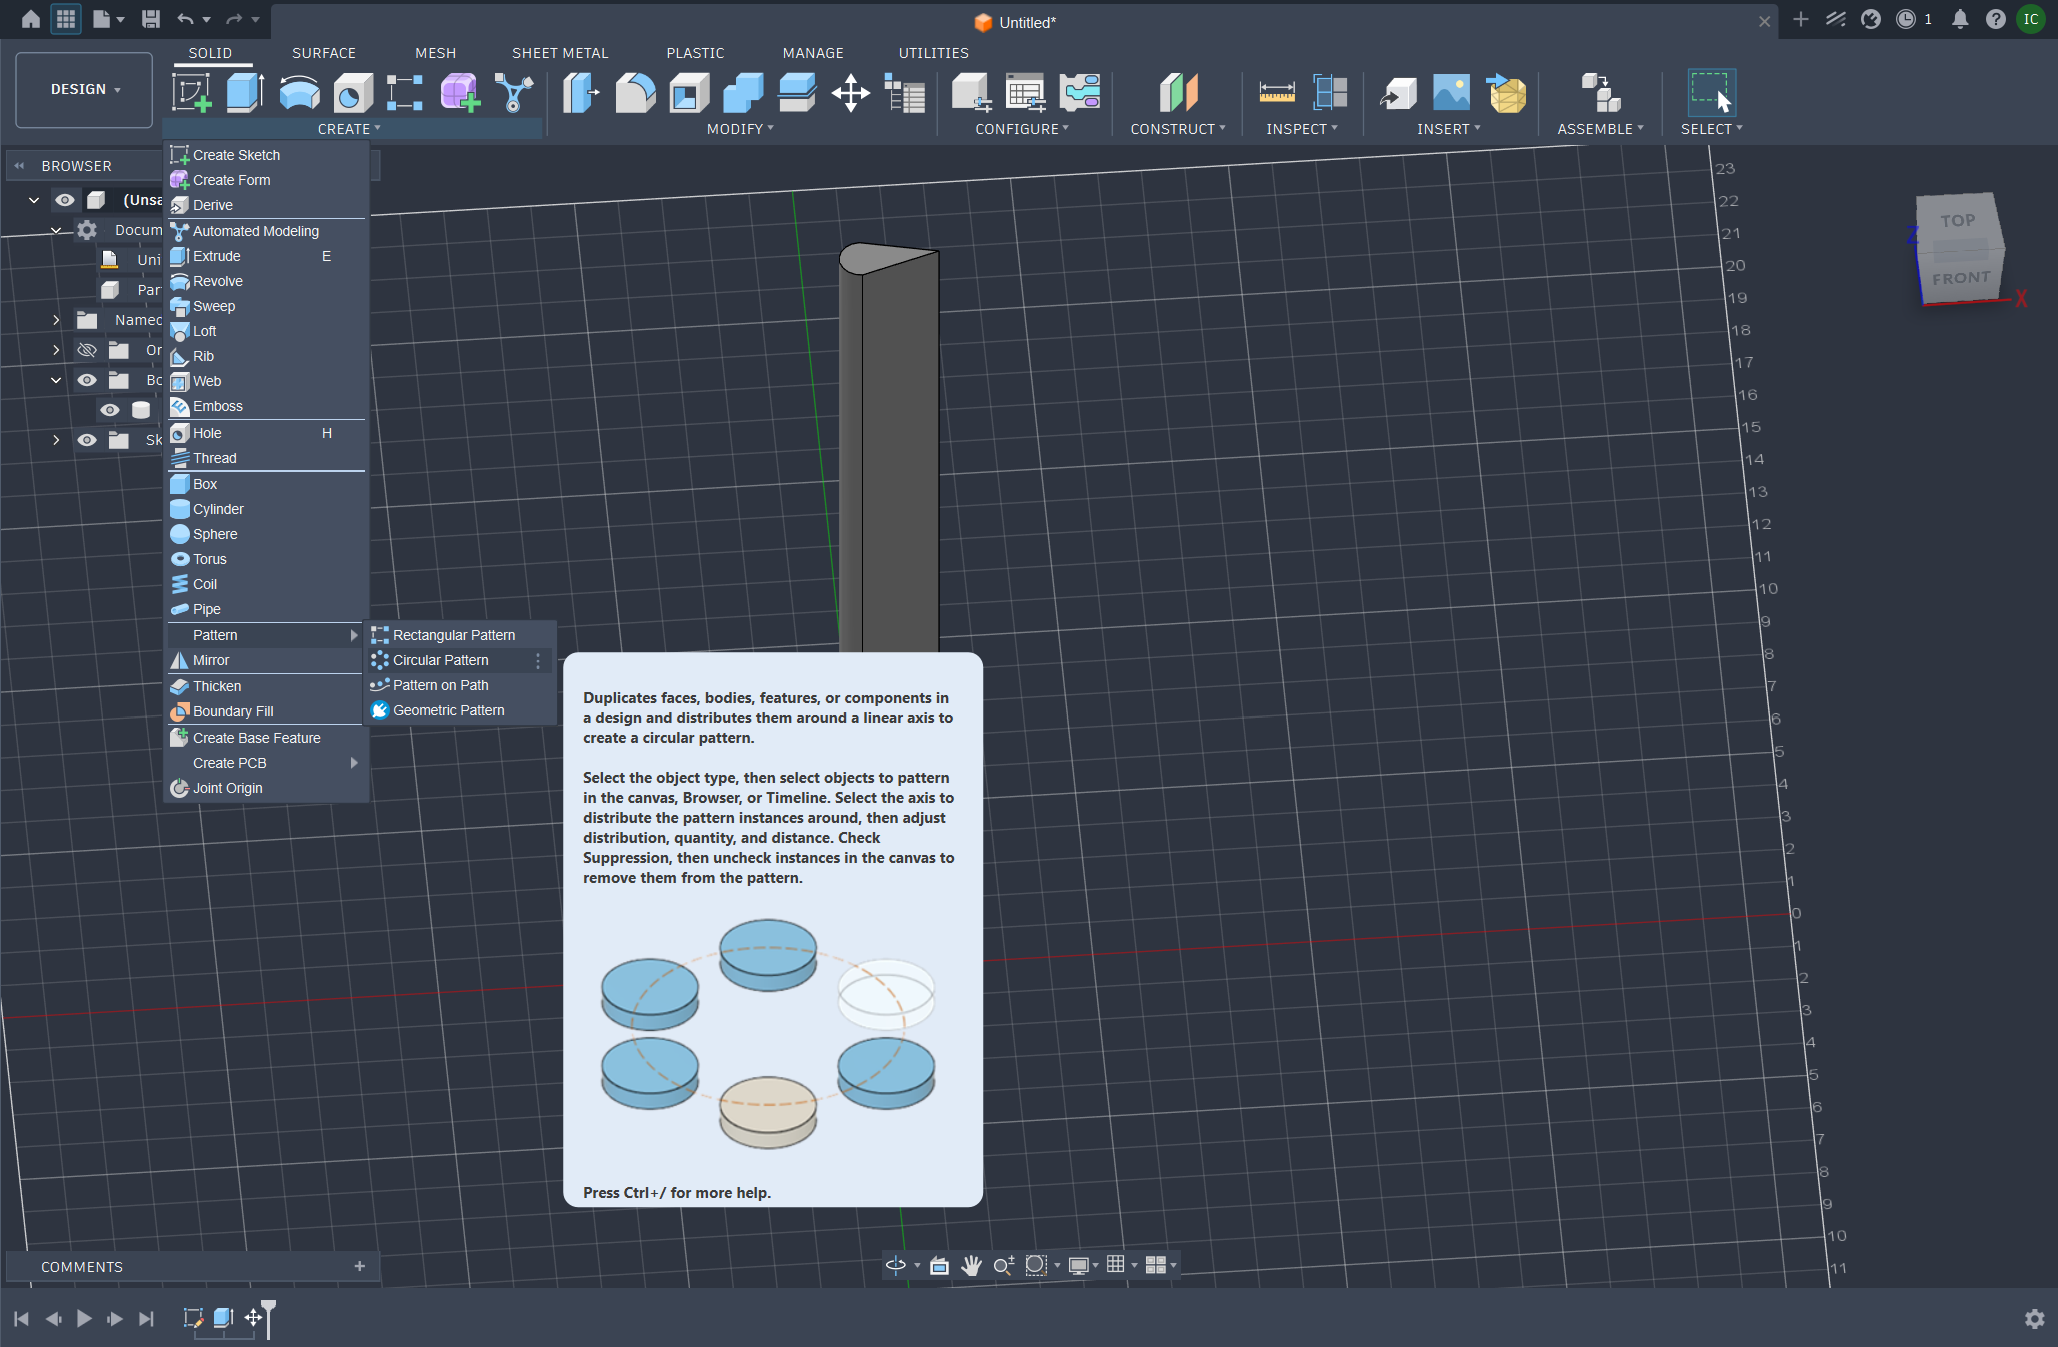Collapse the Document Settings node
This screenshot has height=1347, width=2058.
pyautogui.click(x=56, y=230)
